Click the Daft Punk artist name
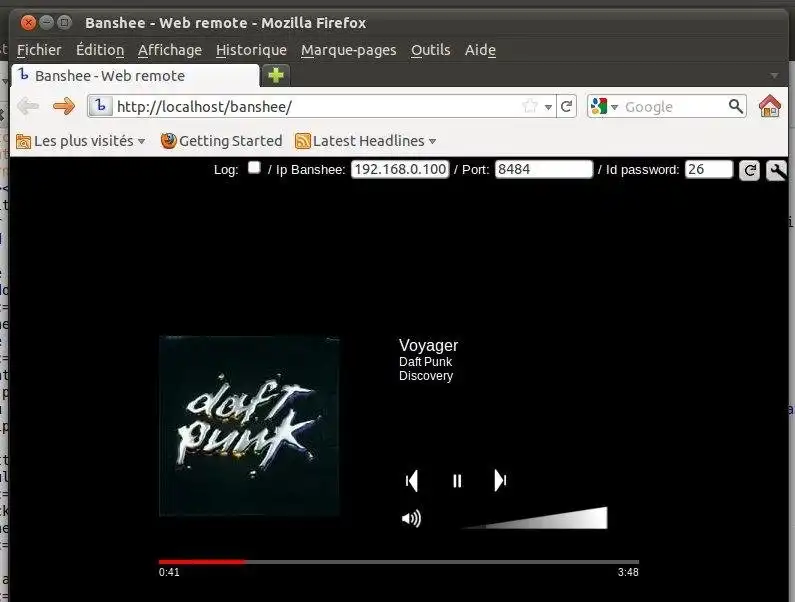 [x=425, y=362]
